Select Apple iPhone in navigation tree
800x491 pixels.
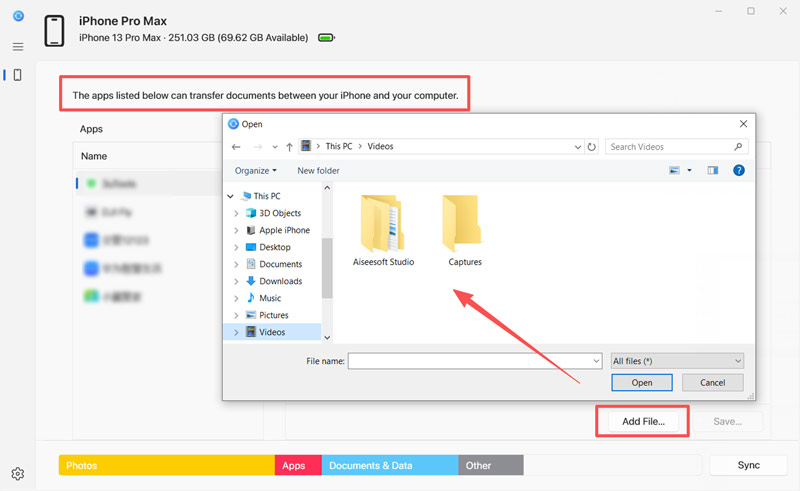[284, 230]
